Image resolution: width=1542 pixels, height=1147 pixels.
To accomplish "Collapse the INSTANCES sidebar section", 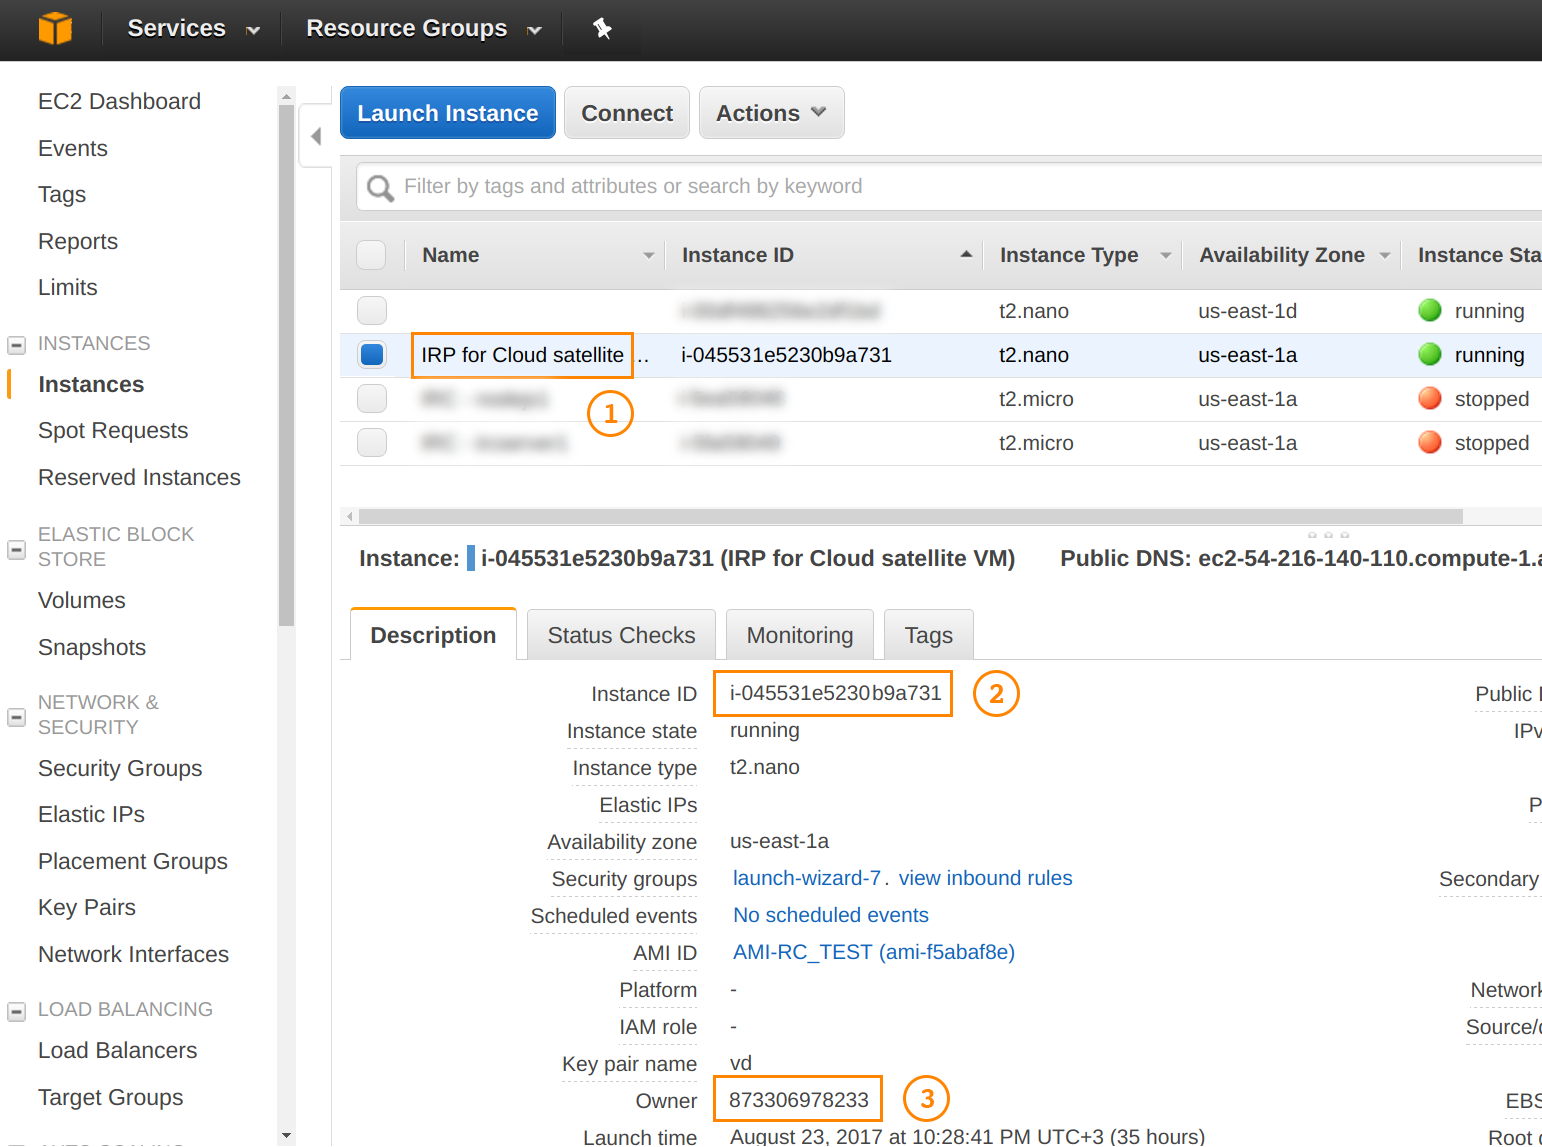I will pos(16,345).
